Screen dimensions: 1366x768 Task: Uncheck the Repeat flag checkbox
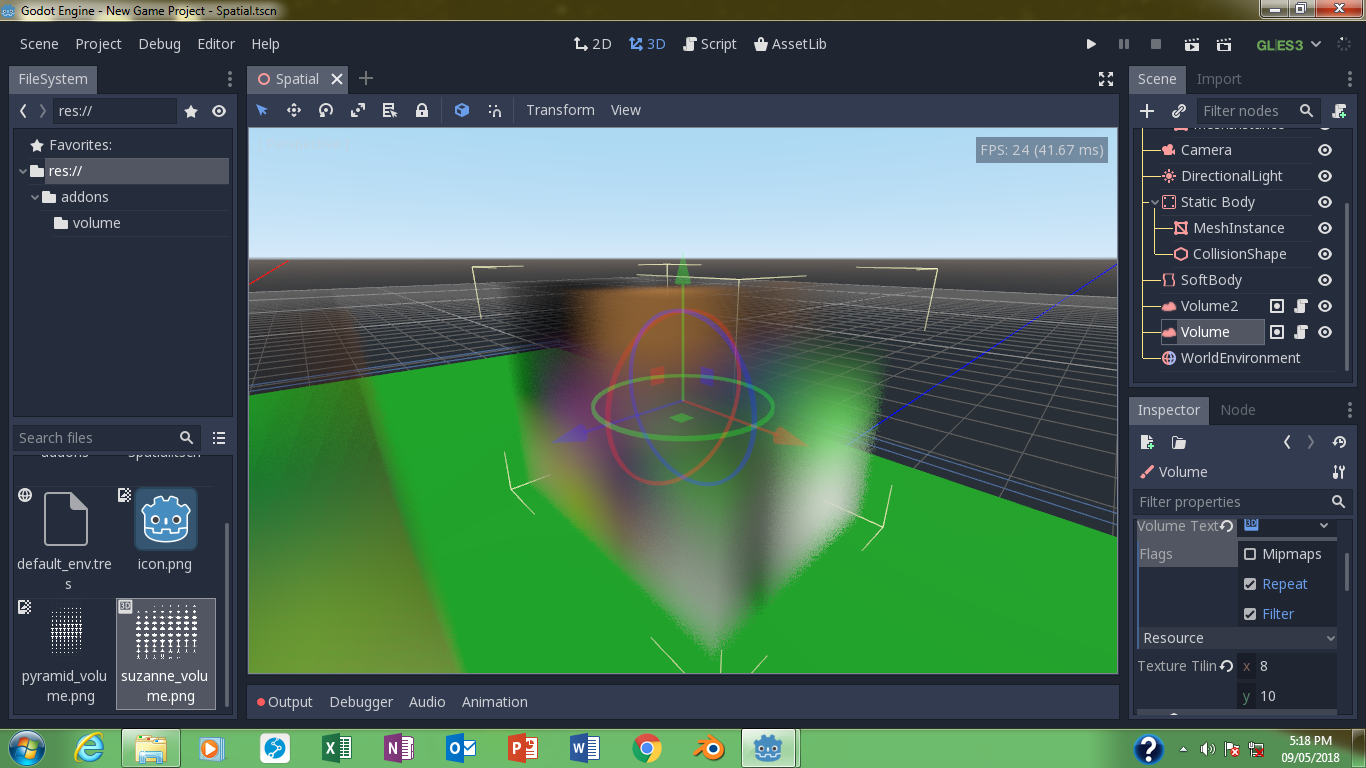click(x=1250, y=584)
